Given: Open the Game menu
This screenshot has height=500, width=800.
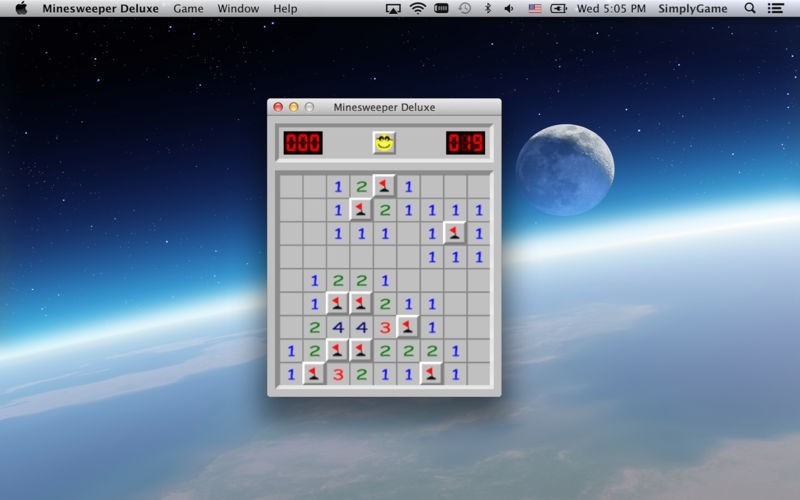Looking at the screenshot, I should tap(188, 8).
